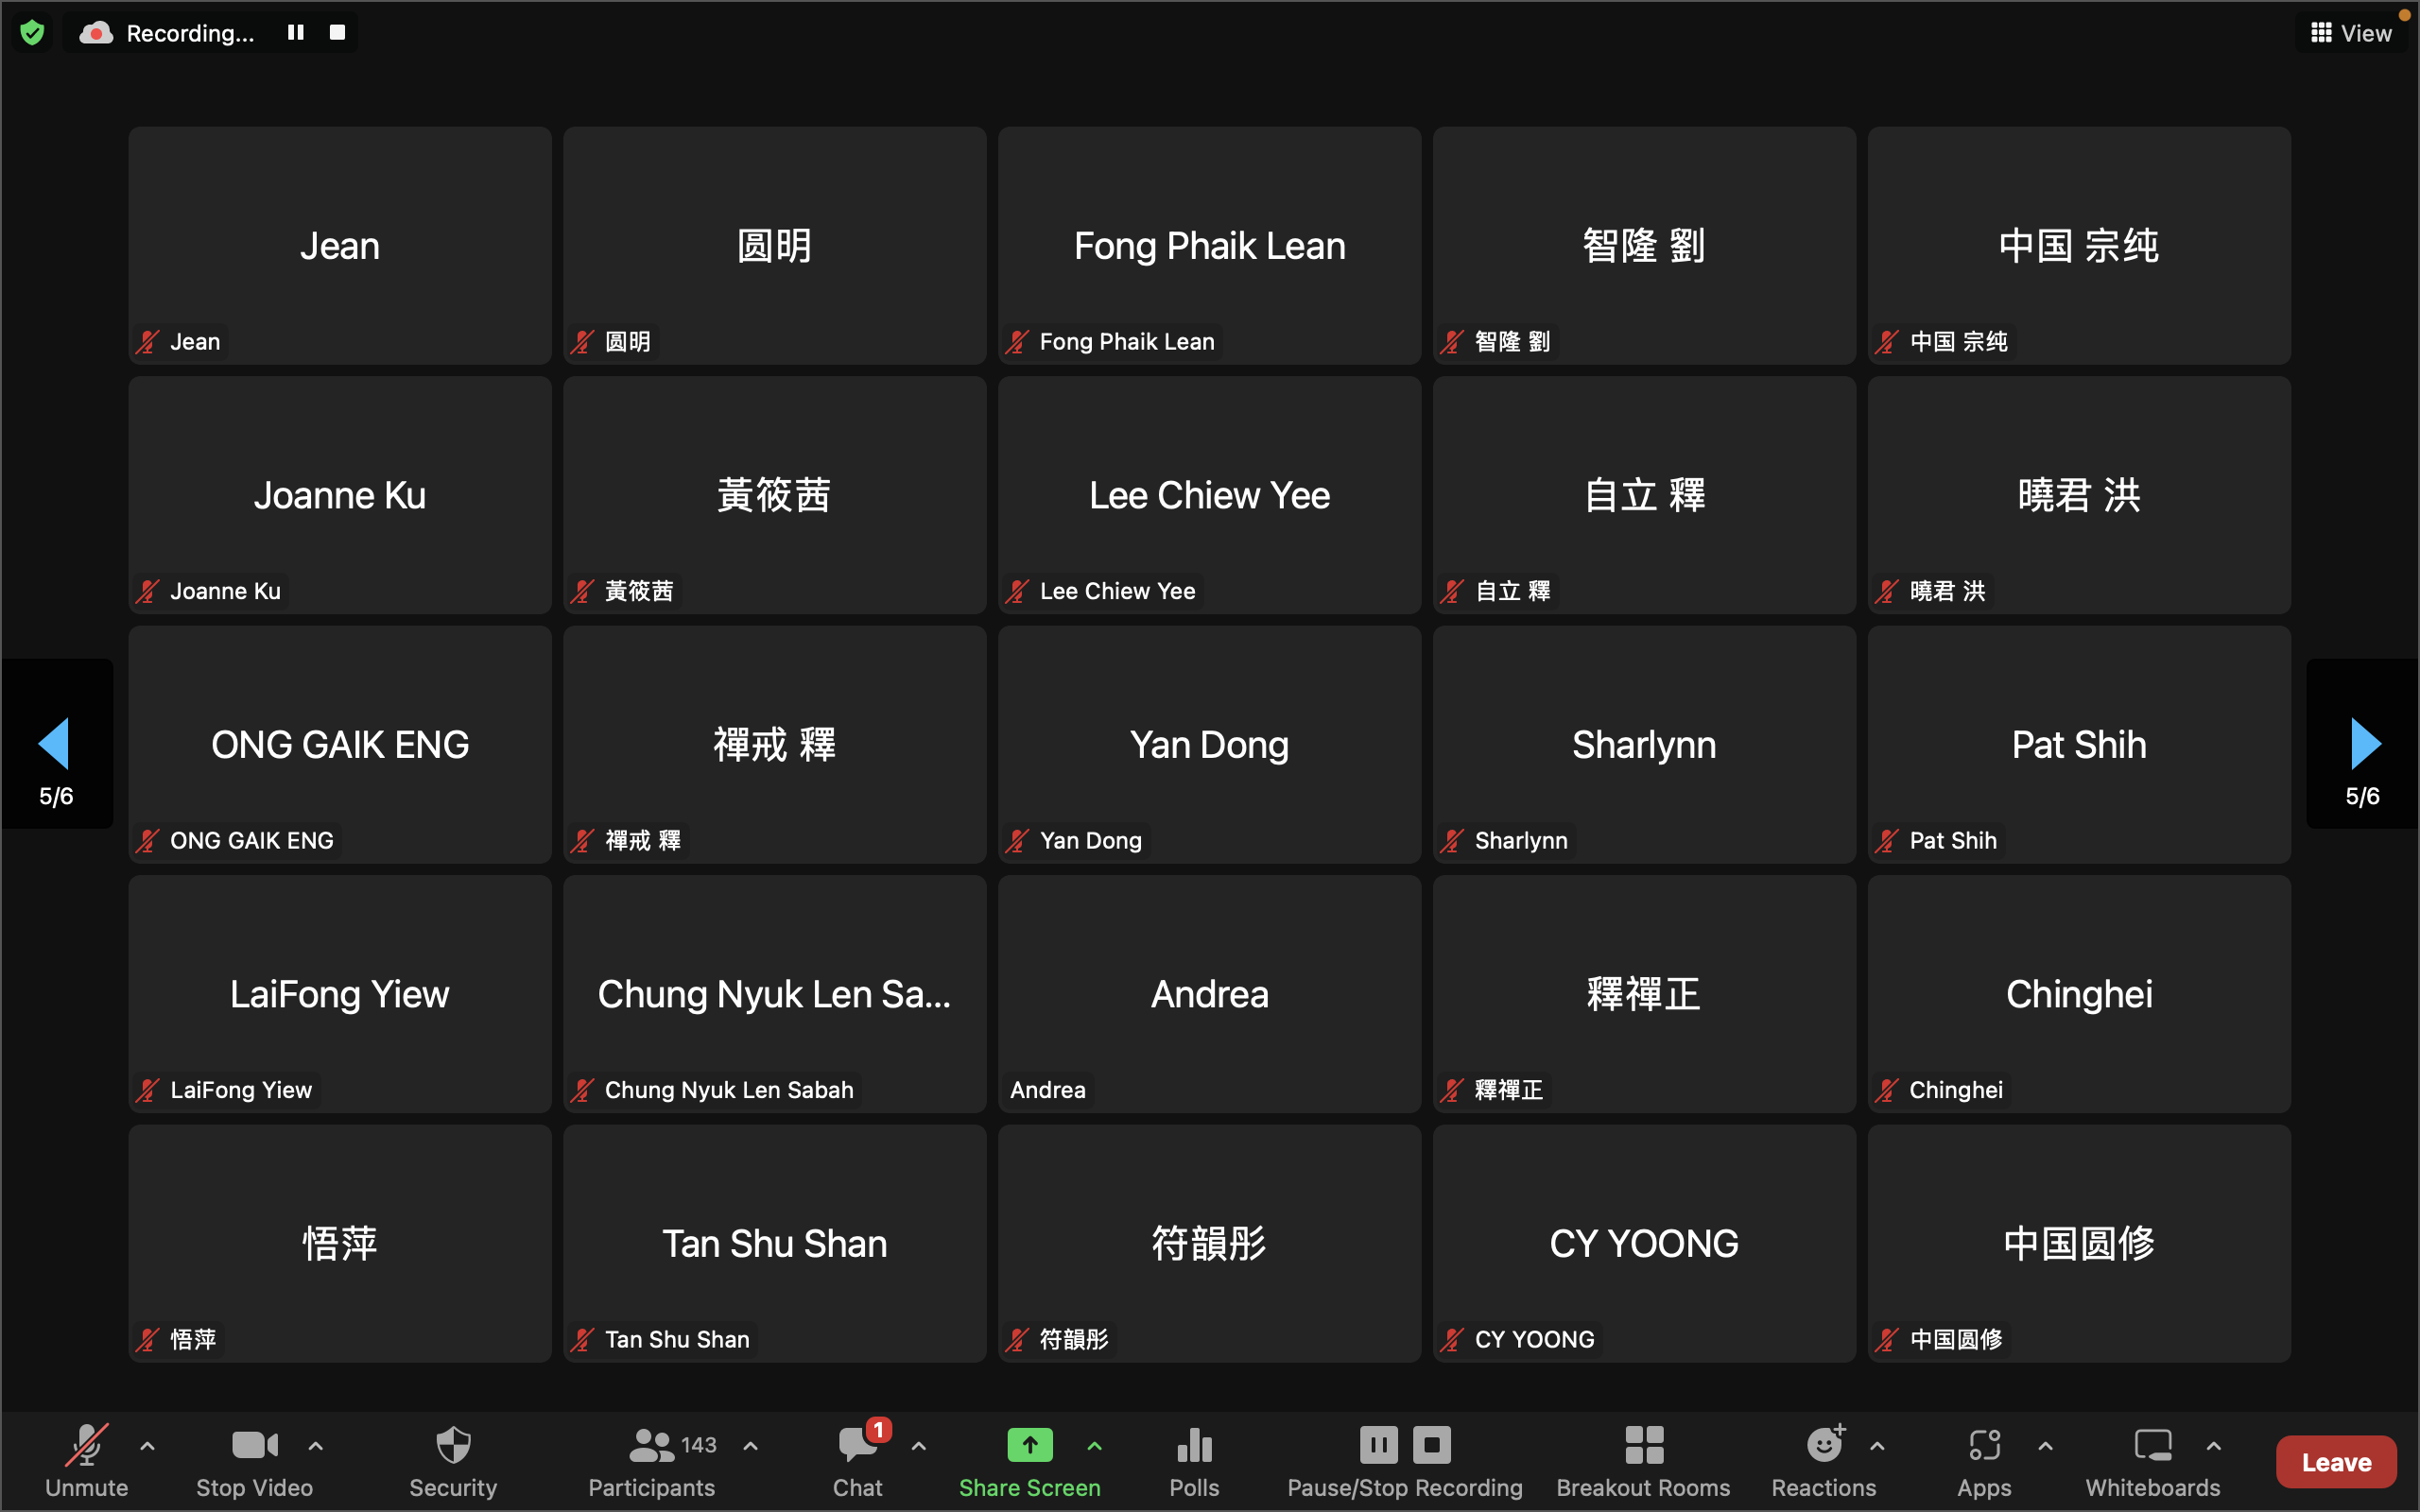Go to the next gallery page arrow

pyautogui.click(x=2364, y=744)
